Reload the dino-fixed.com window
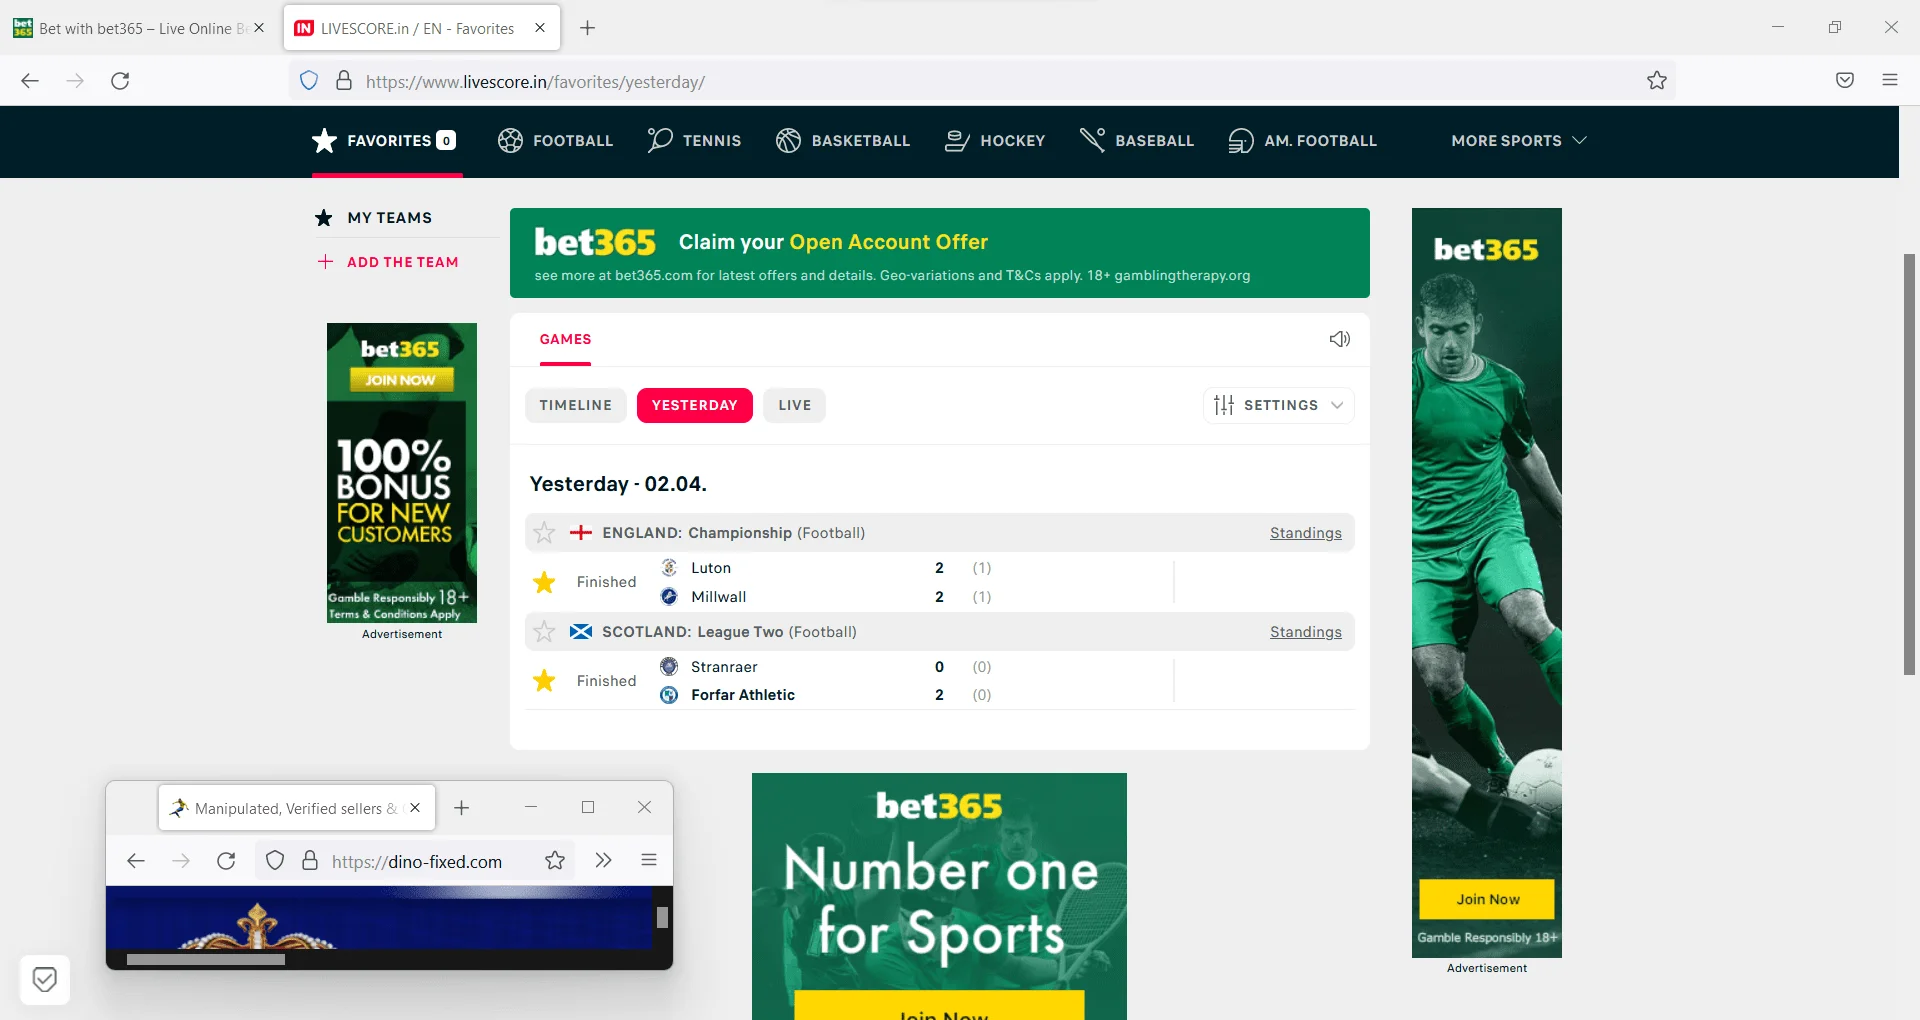Viewport: 1920px width, 1020px height. tap(226, 861)
